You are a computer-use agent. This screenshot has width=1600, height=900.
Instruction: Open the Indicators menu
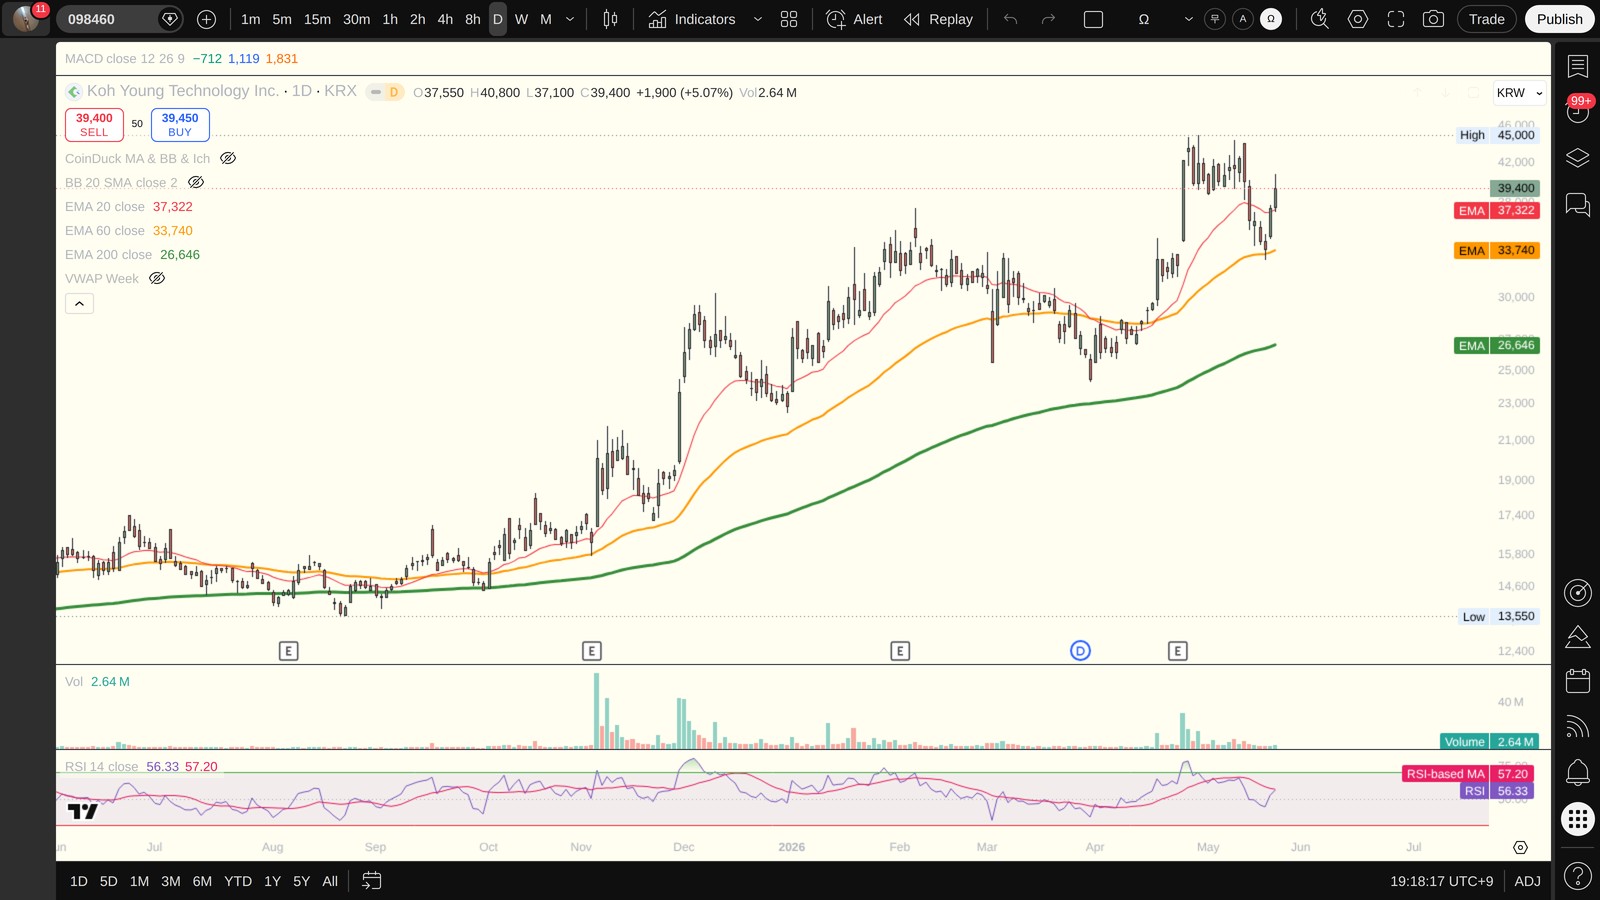(x=692, y=19)
